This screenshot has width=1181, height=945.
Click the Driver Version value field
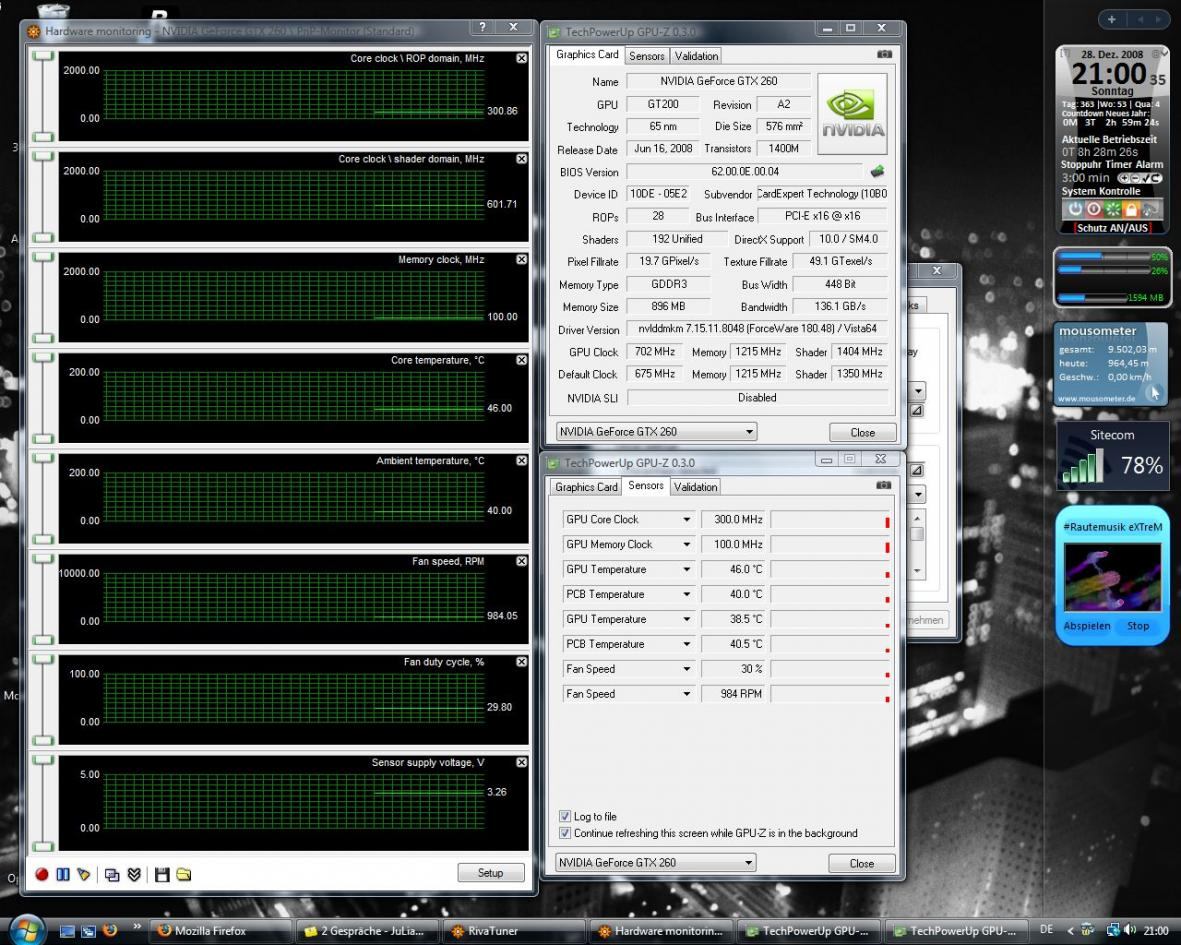[x=758, y=329]
